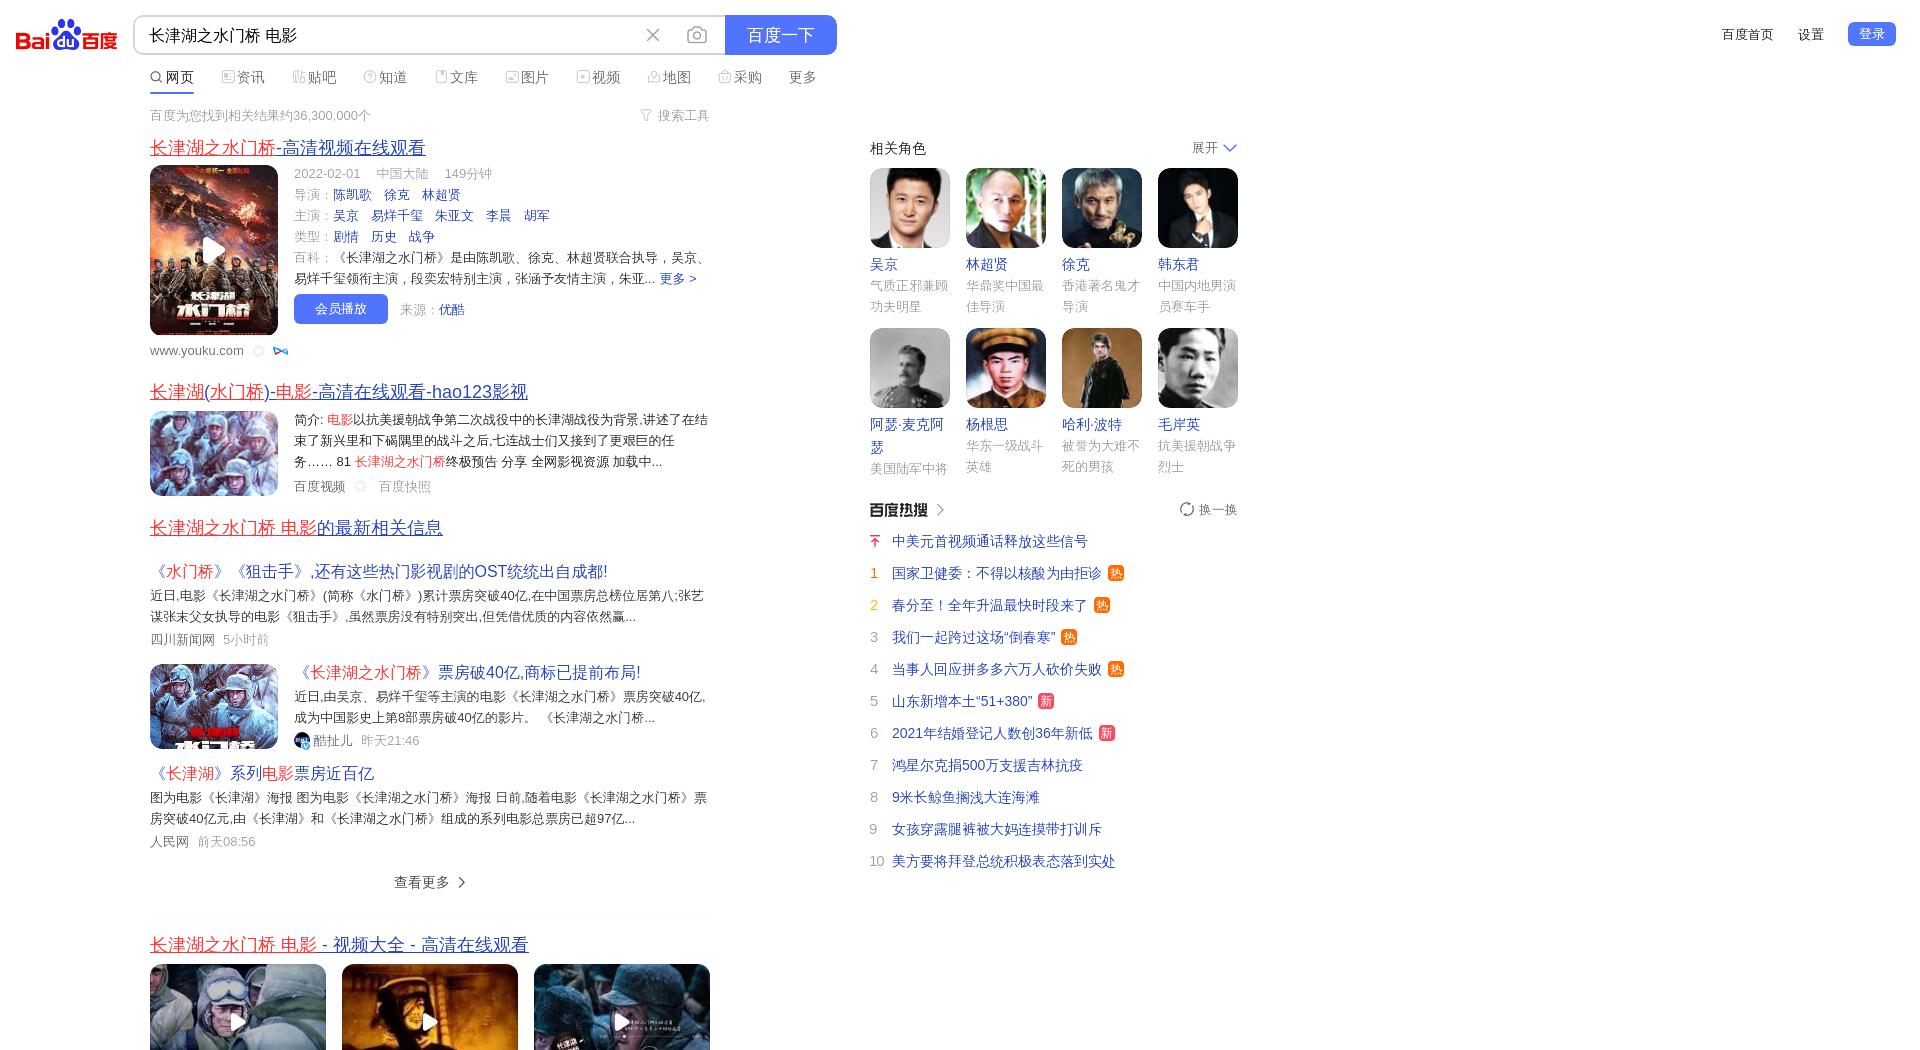Click 酷扯儿 author avatar icon

(302, 741)
